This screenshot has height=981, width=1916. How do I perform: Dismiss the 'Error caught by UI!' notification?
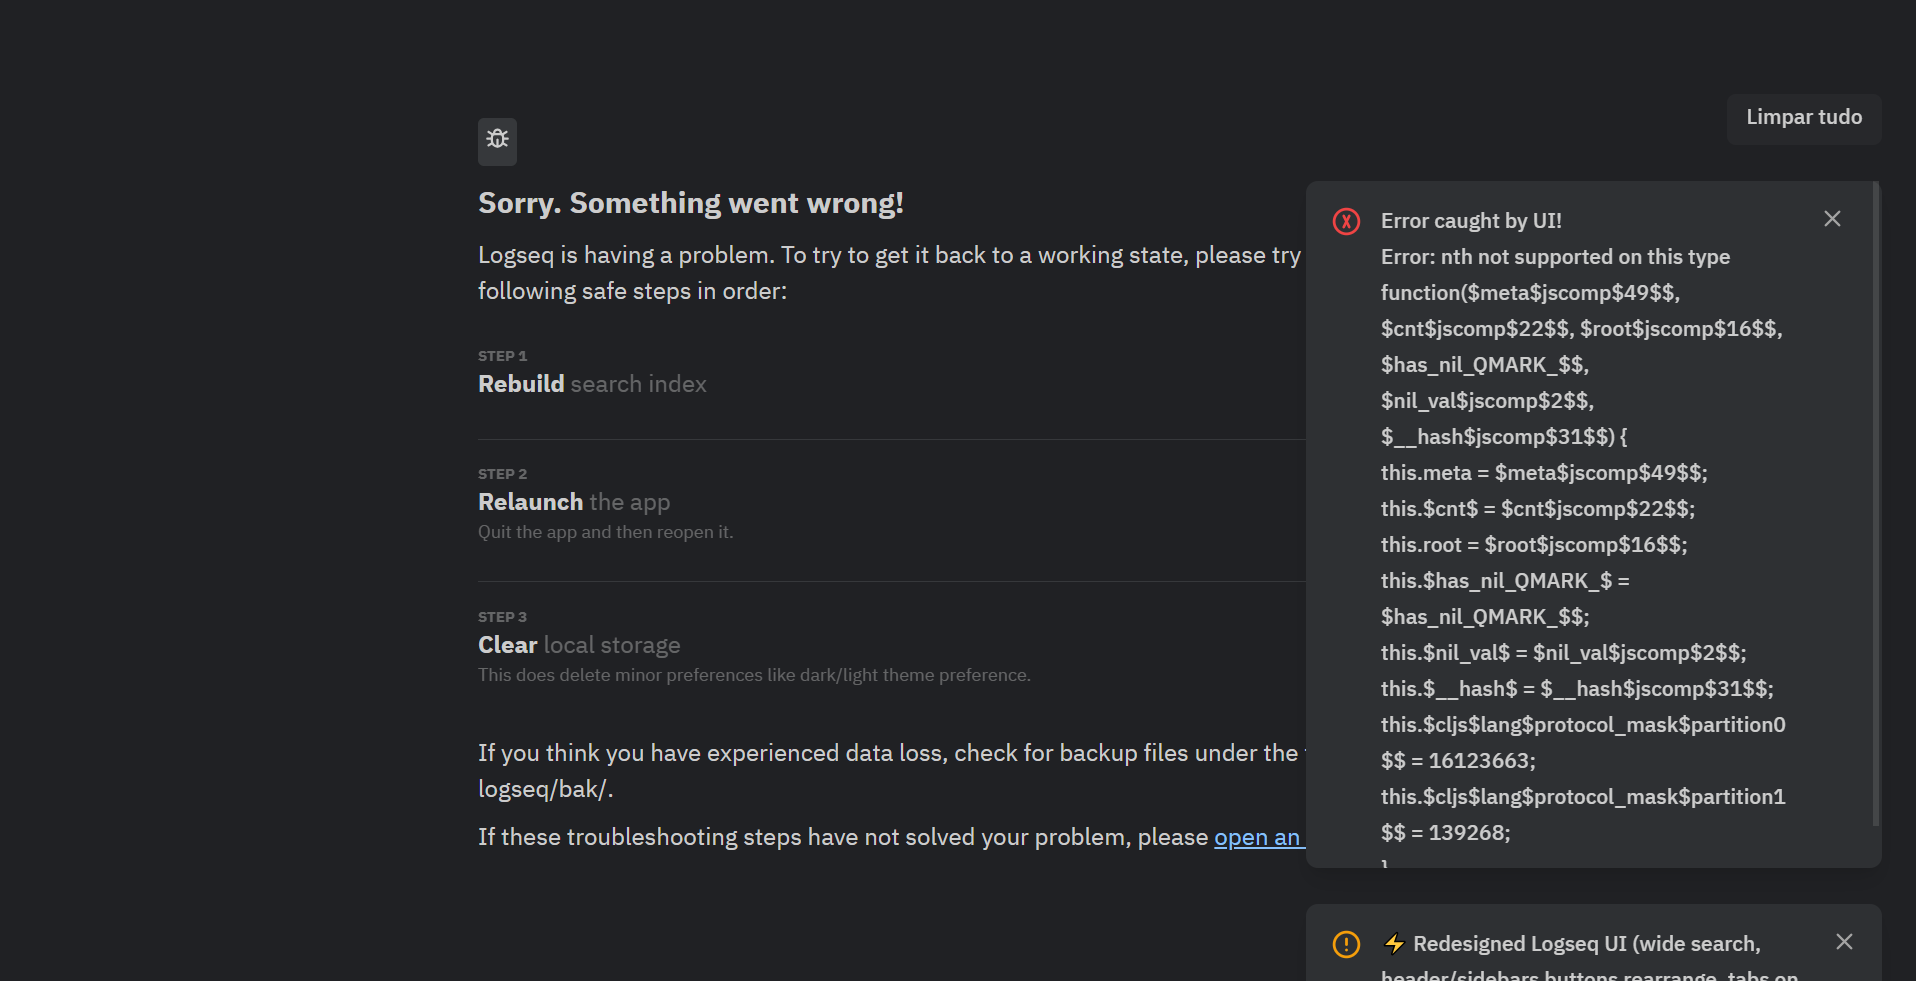pyautogui.click(x=1832, y=218)
